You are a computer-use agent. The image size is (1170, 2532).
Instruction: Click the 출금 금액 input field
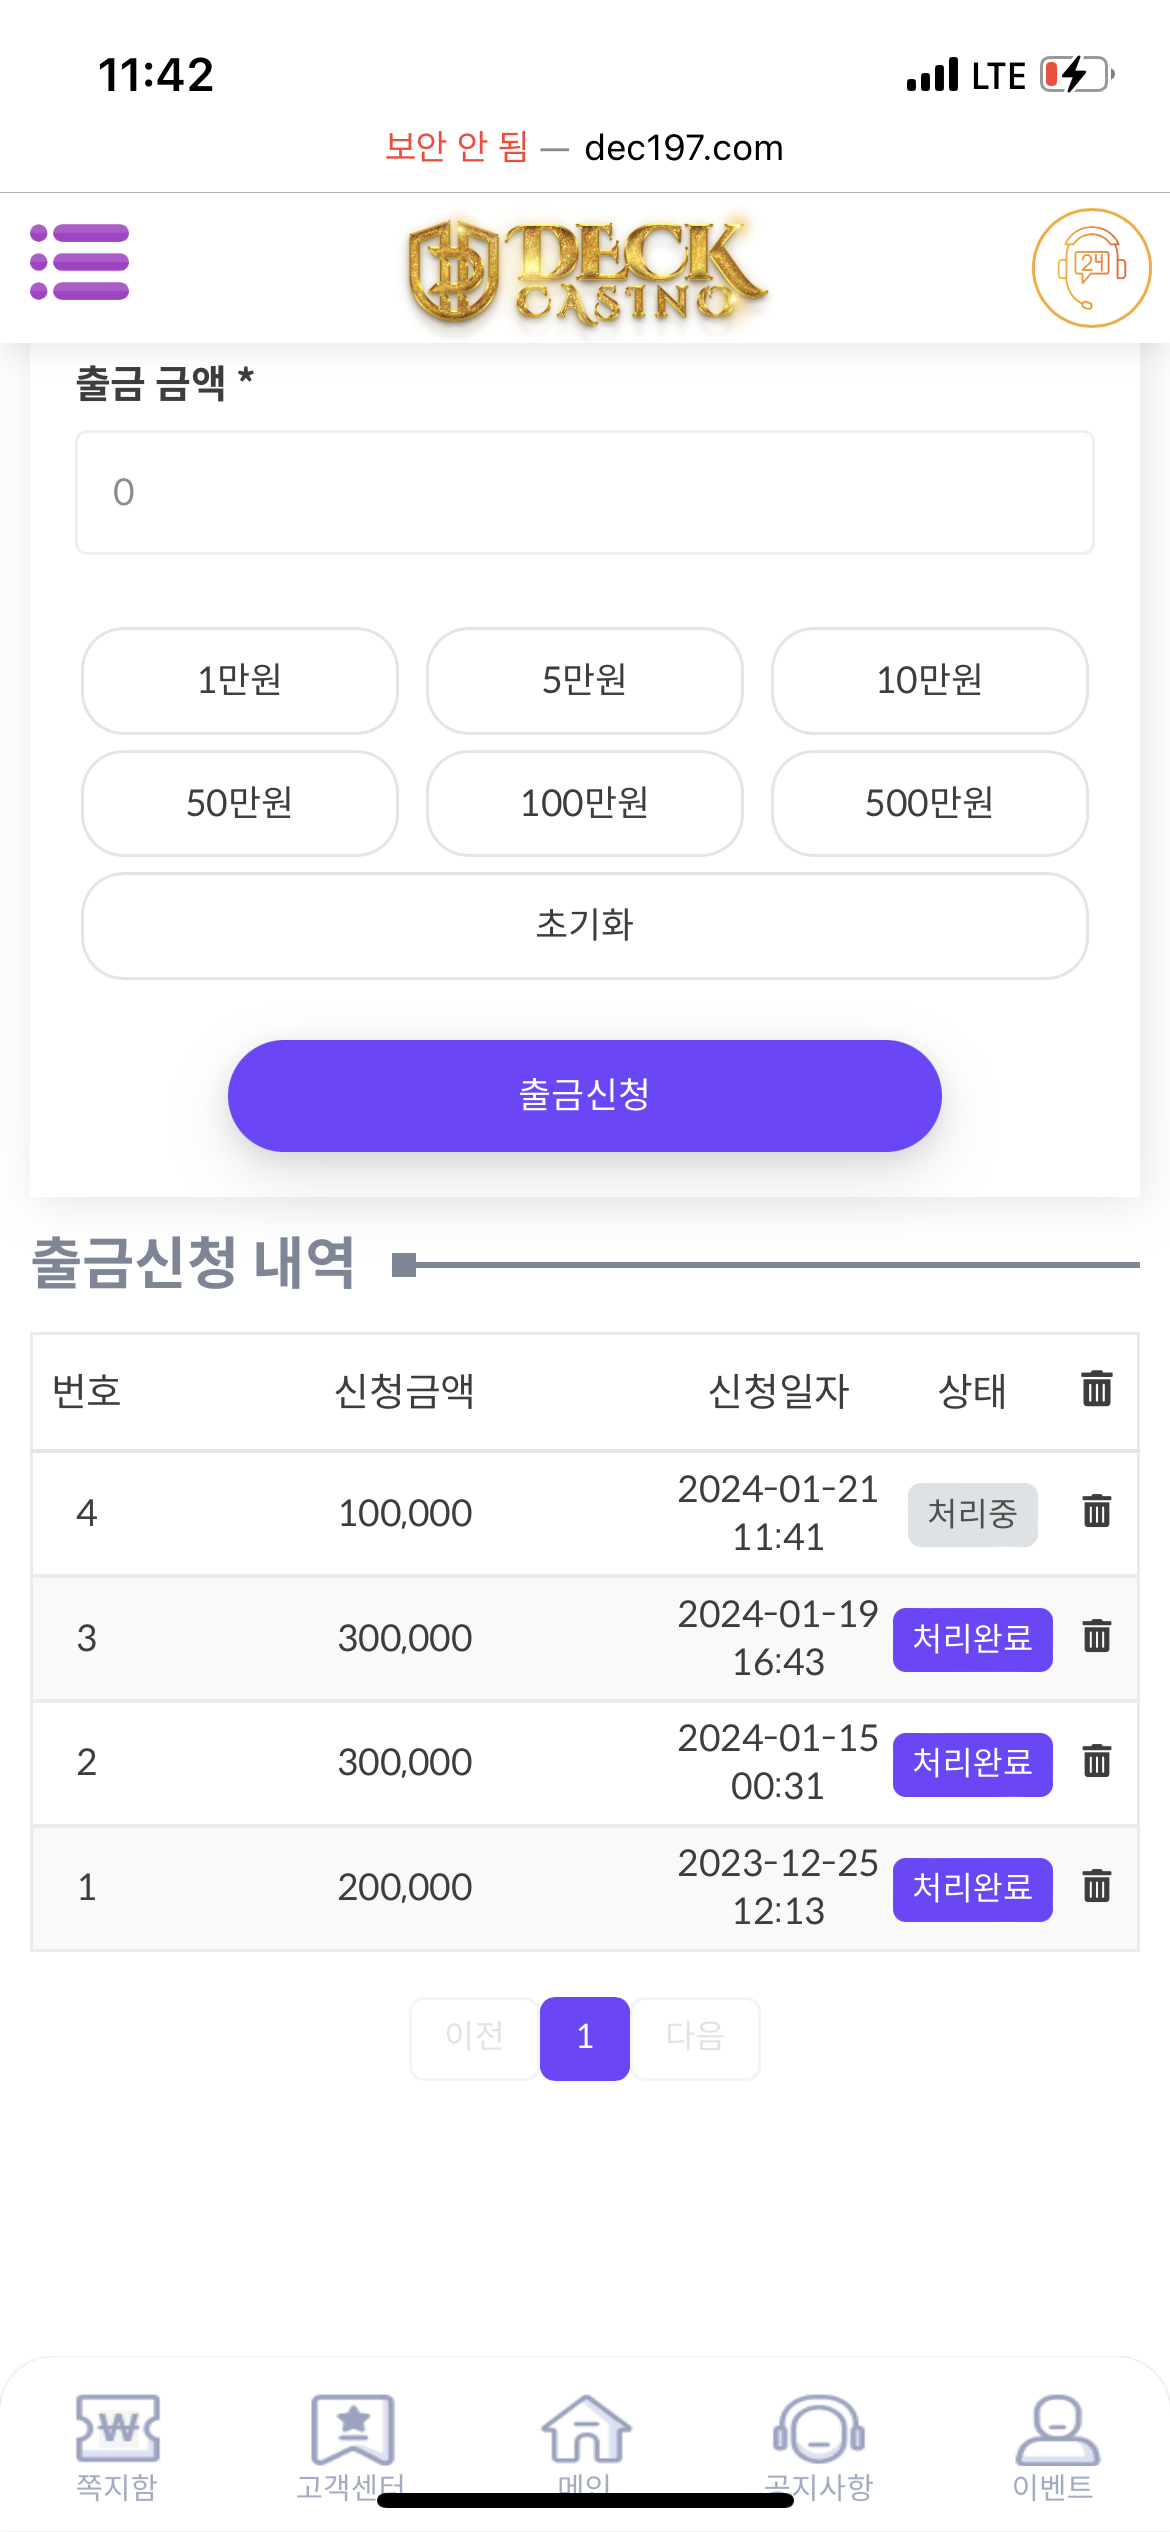click(585, 492)
